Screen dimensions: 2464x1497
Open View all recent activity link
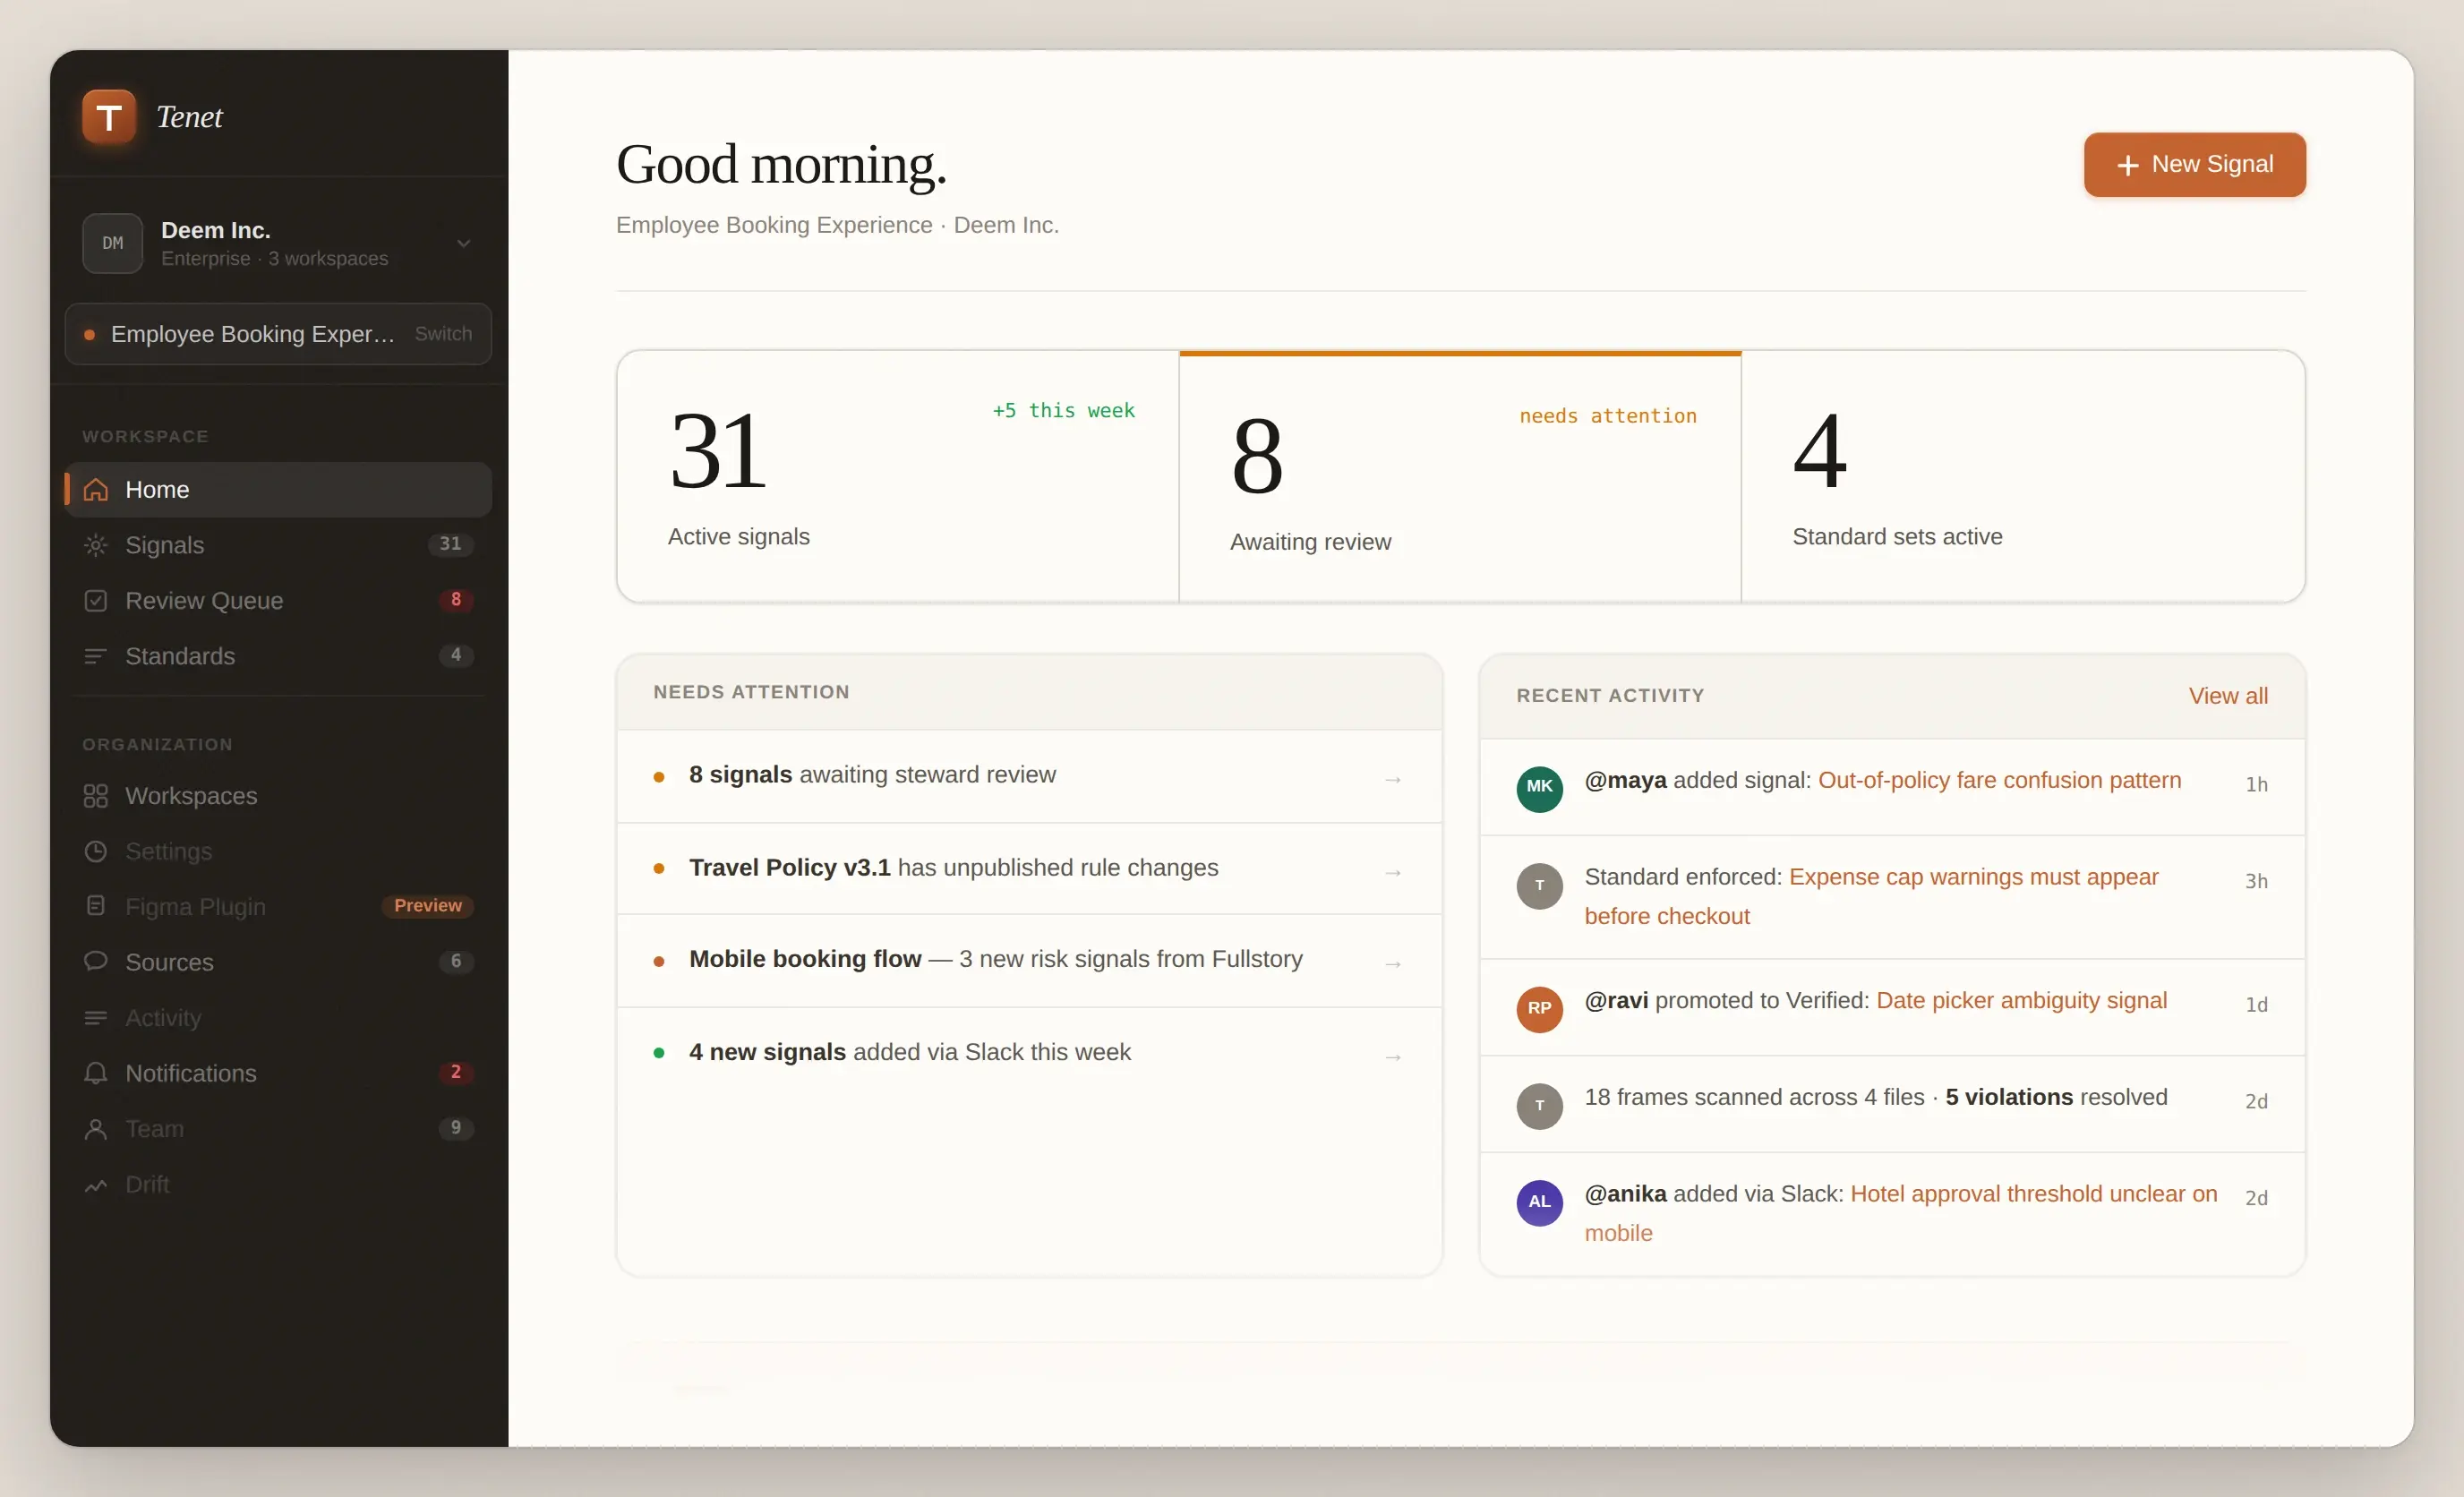tap(2227, 696)
